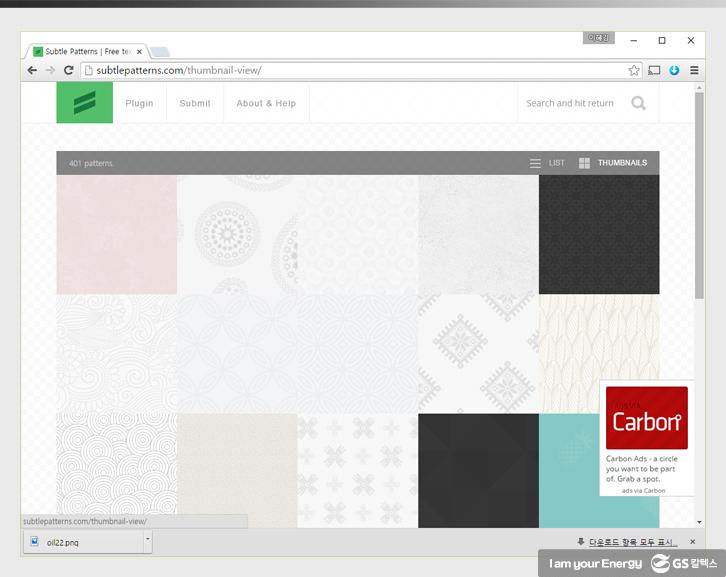Screen dimensions: 726x577
Task: Open the Plugin menu item
Action: (x=139, y=103)
